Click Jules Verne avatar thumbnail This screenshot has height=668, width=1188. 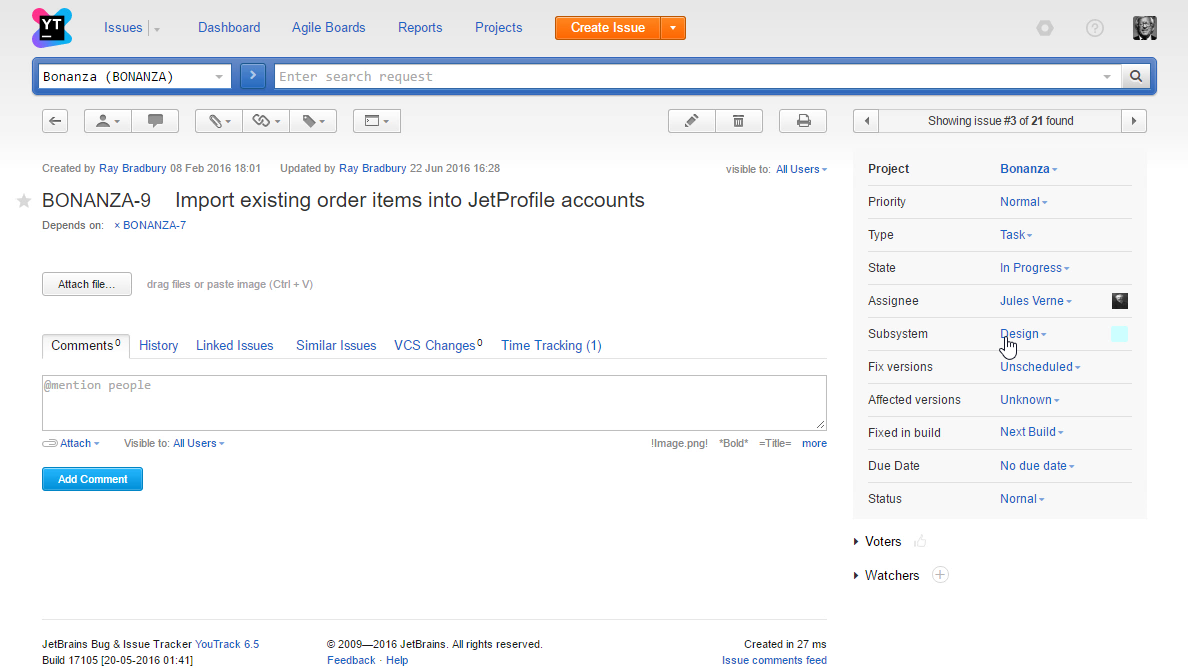tap(1120, 301)
